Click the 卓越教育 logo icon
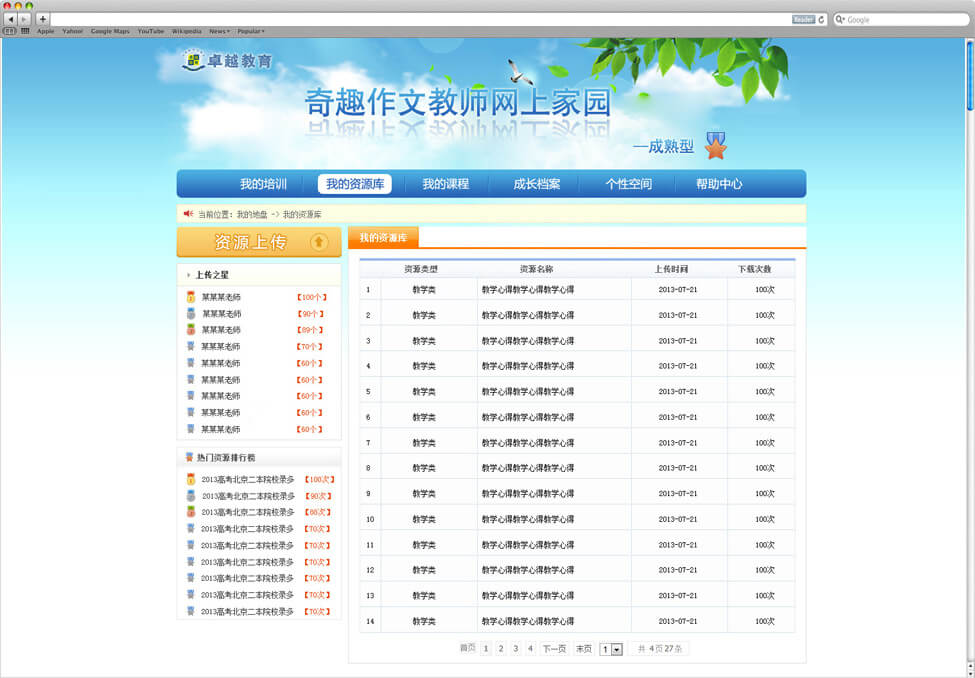 [x=193, y=61]
